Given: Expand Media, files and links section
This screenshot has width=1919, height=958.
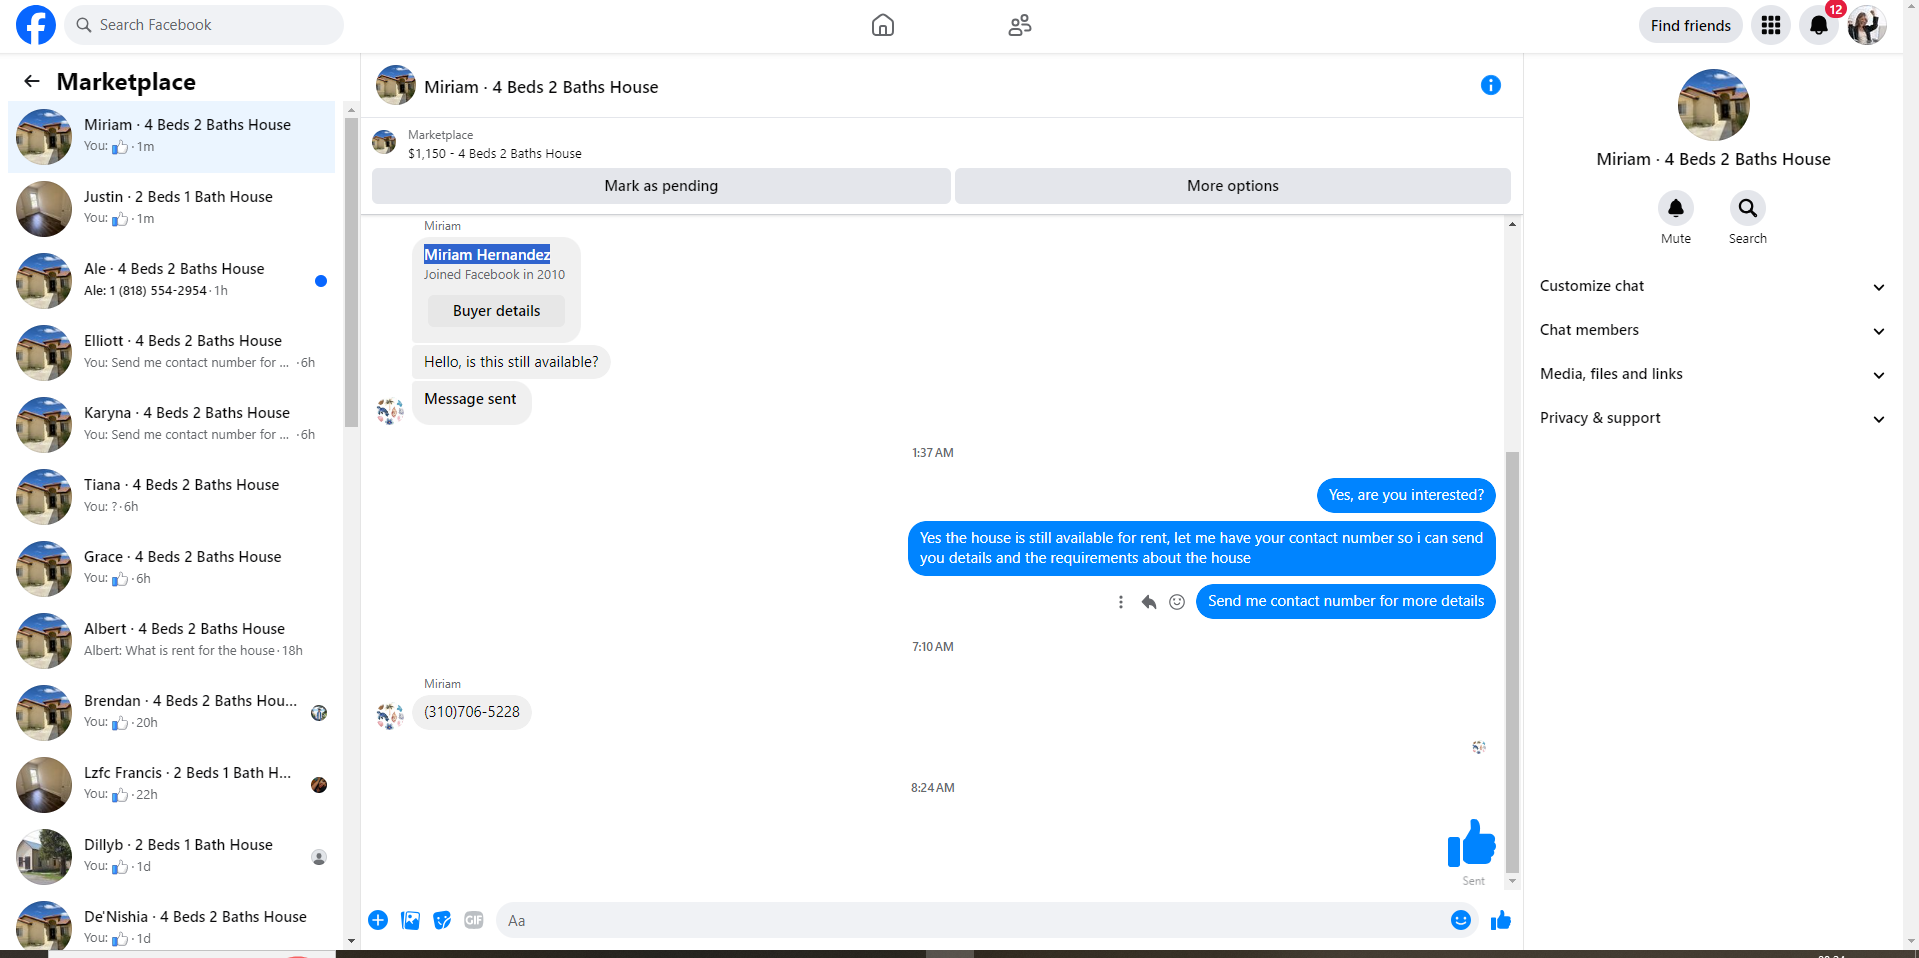Looking at the screenshot, I should [x=1713, y=374].
